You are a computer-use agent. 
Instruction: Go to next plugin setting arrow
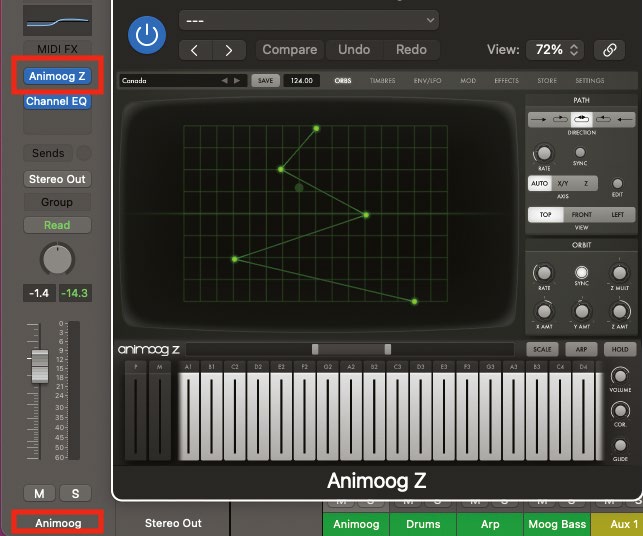pos(229,50)
